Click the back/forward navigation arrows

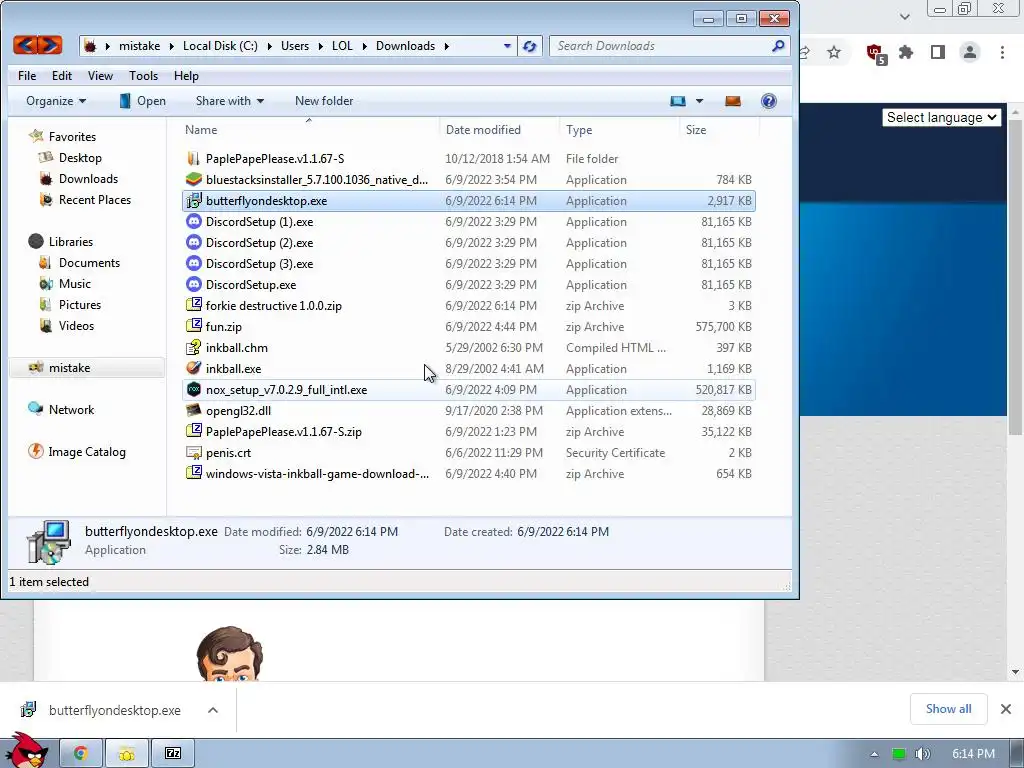37,45
